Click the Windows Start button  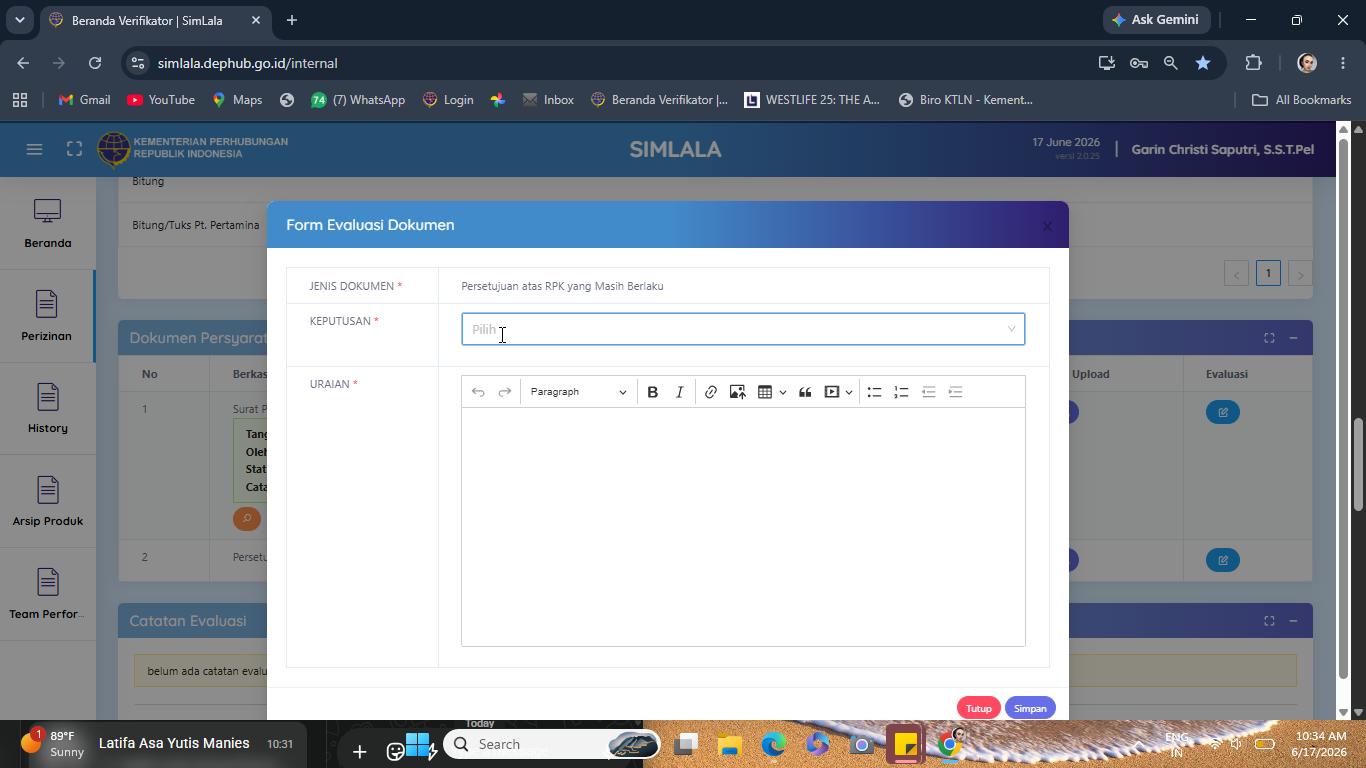point(418,744)
